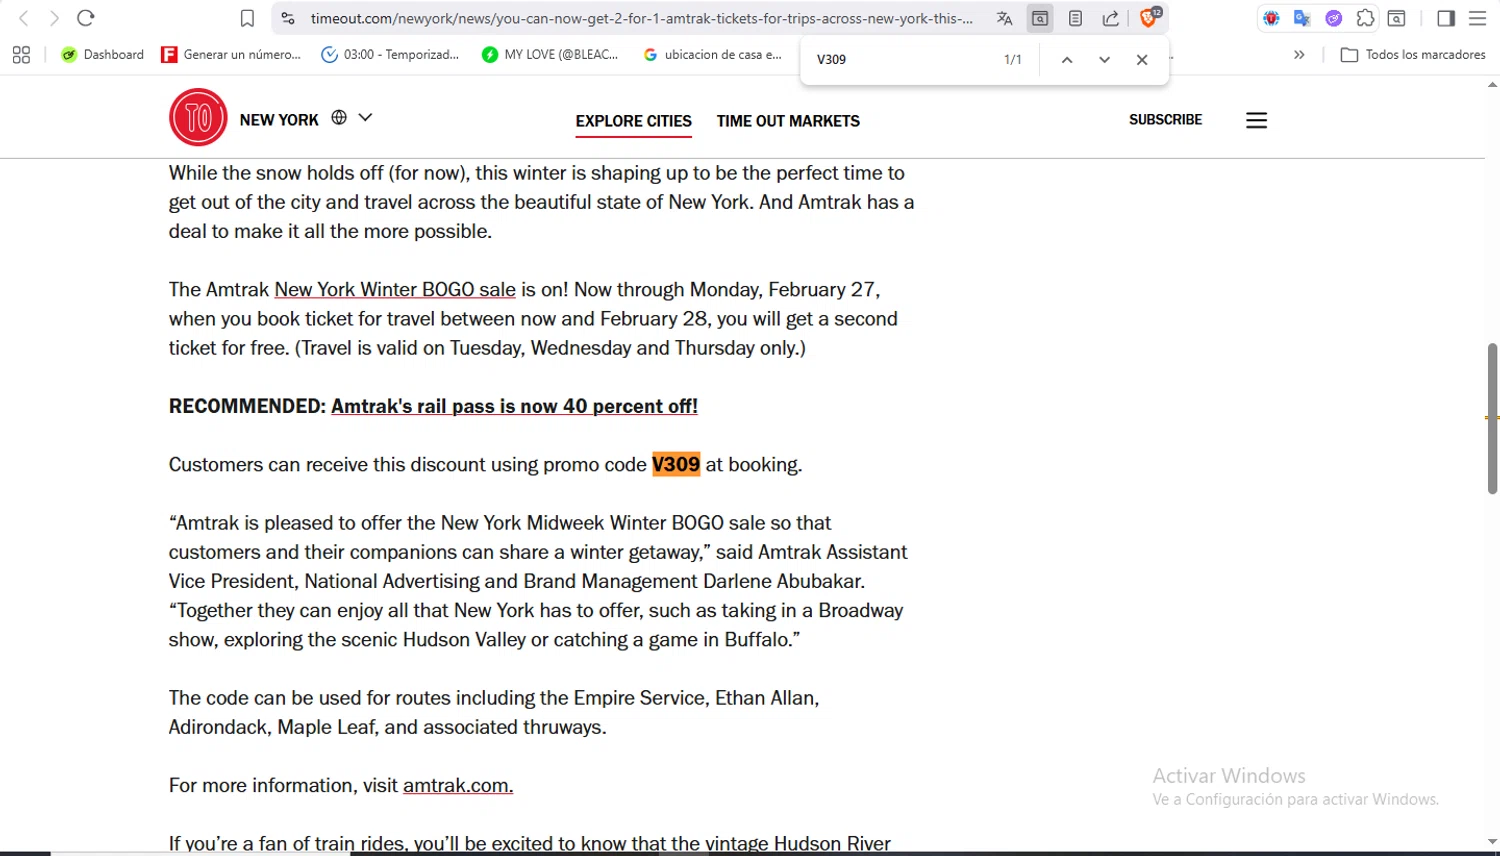Open Amtrak's rail pass 40 percent off link

[514, 406]
